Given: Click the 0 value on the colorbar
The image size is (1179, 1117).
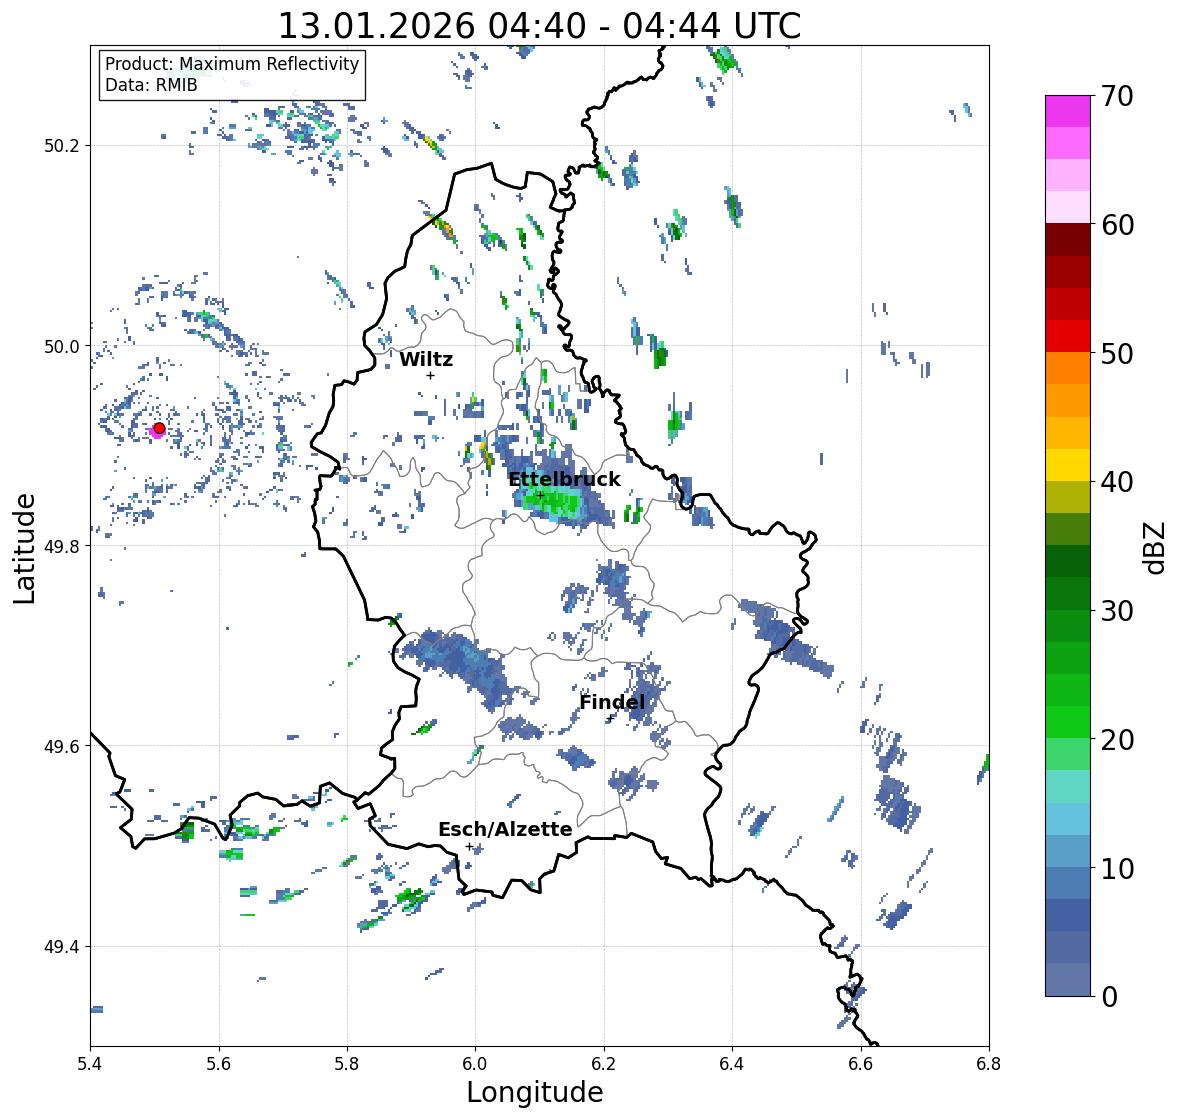Looking at the screenshot, I should click(1109, 997).
